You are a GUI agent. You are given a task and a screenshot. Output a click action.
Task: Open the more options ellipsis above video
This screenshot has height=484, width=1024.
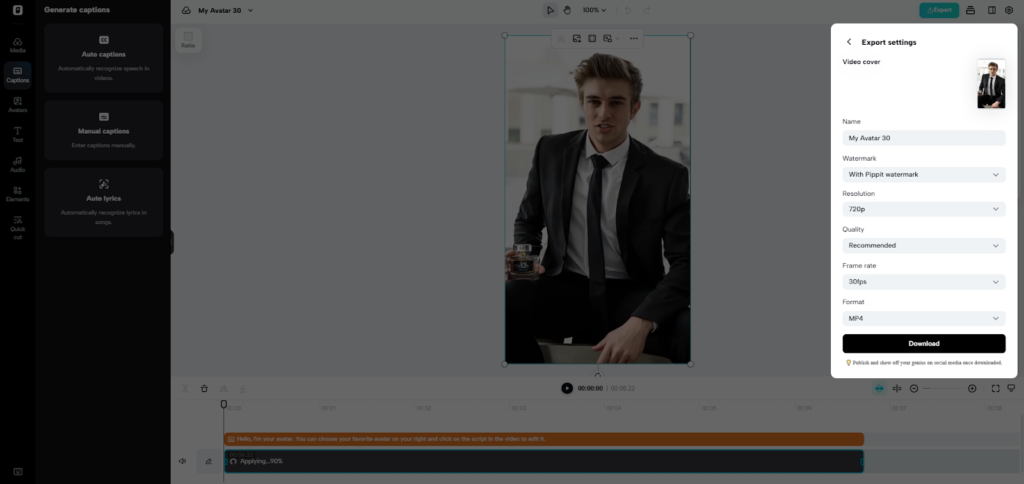633,39
